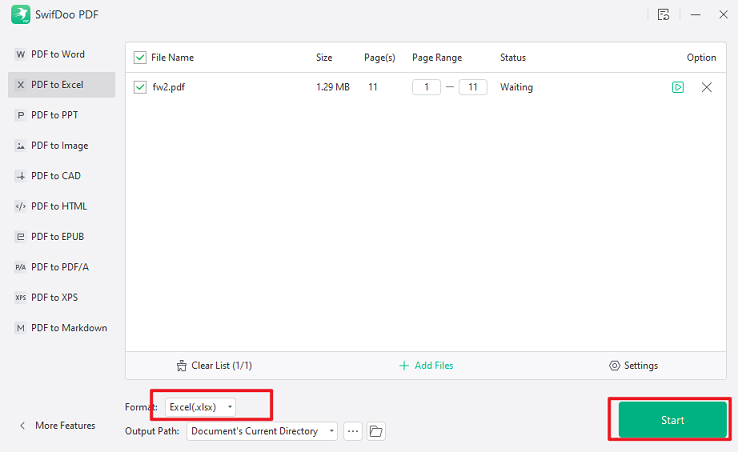Choose PDF to PDF/A option
Screen dimensions: 738x452
[61, 267]
